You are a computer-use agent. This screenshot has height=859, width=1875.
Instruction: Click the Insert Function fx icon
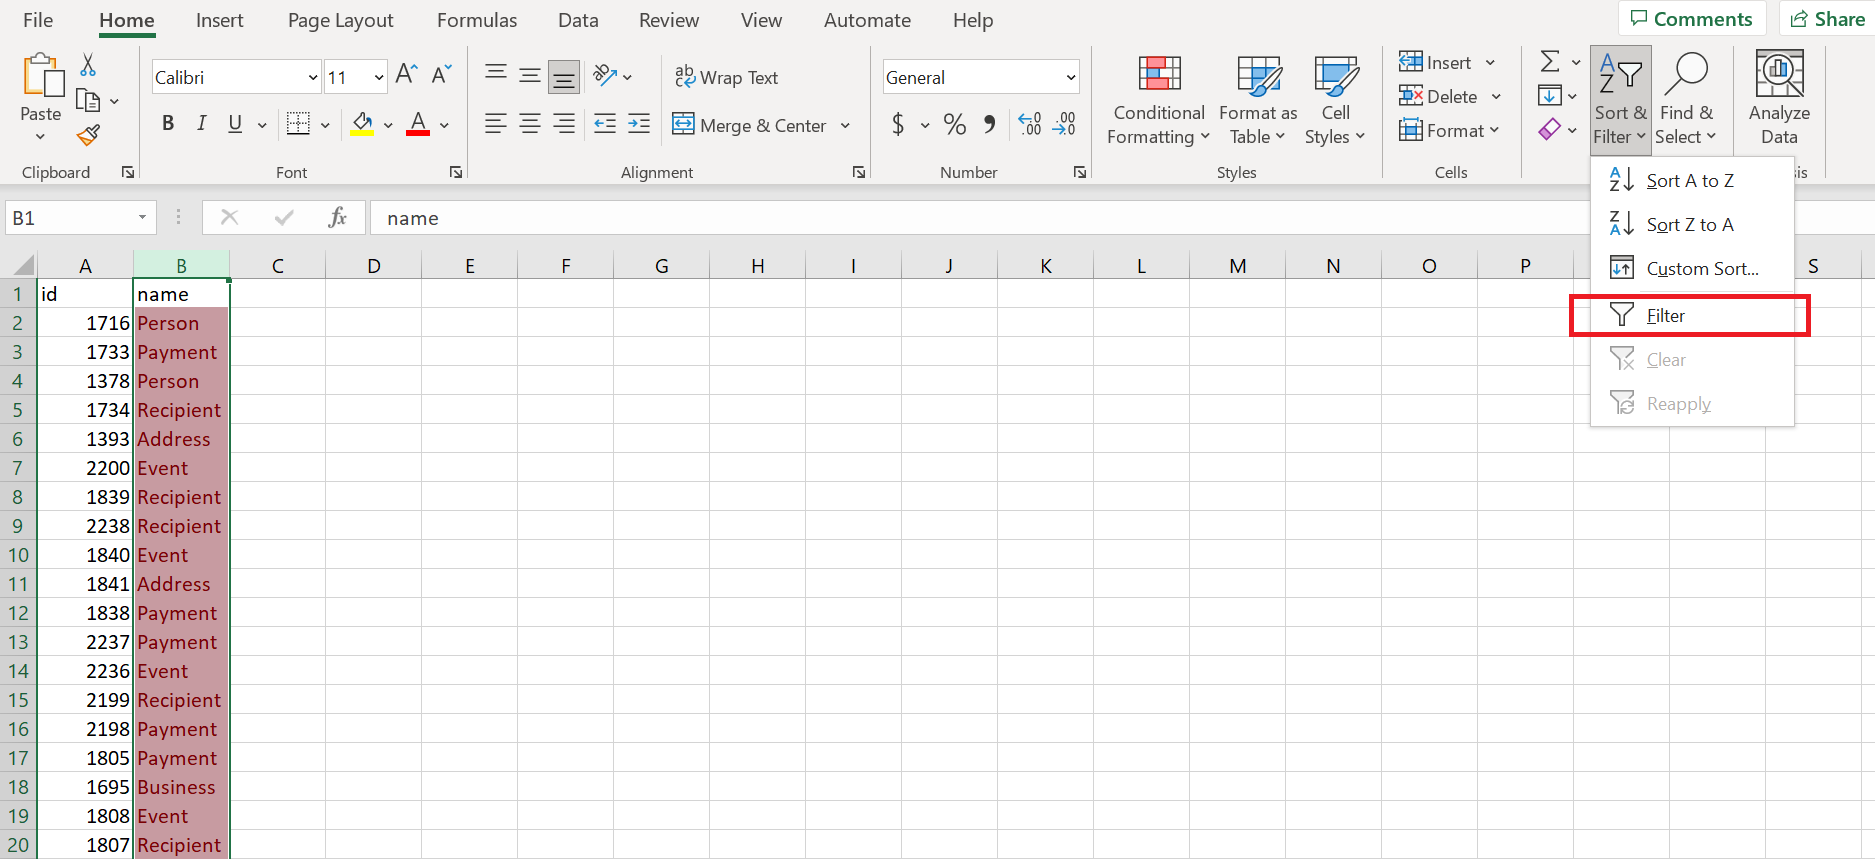coord(337,218)
